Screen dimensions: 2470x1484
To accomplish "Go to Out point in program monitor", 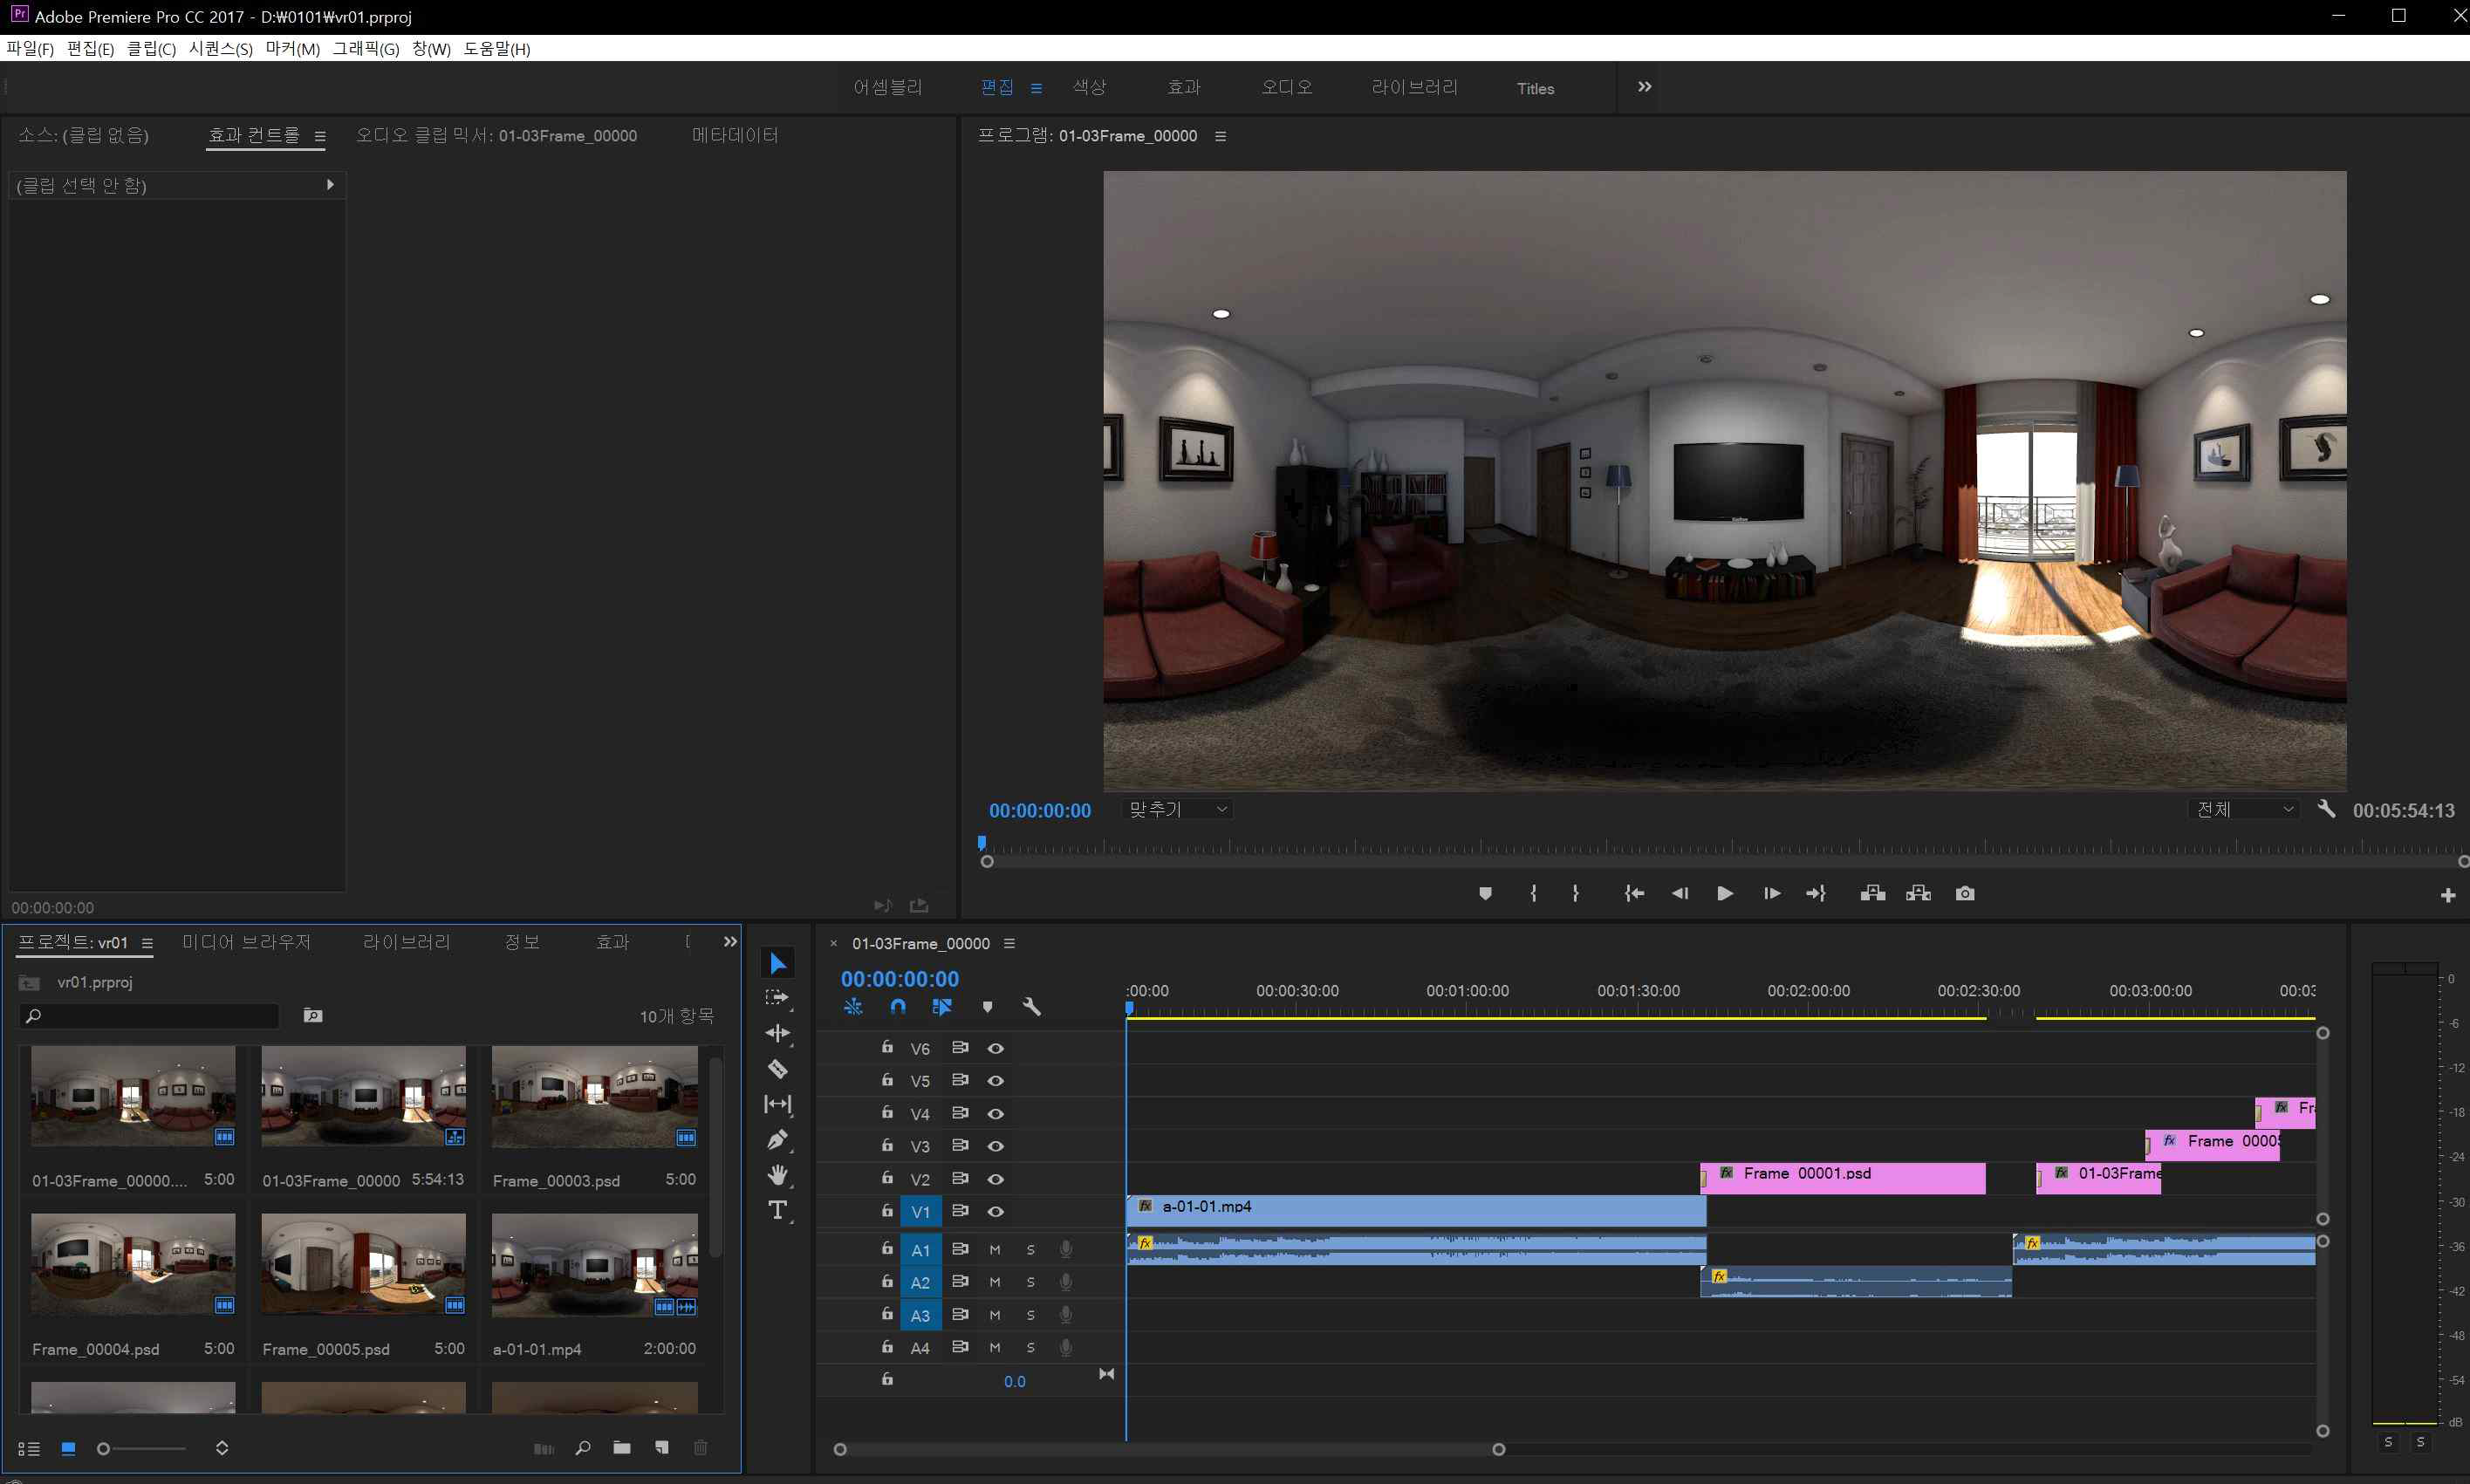I will click(1816, 893).
